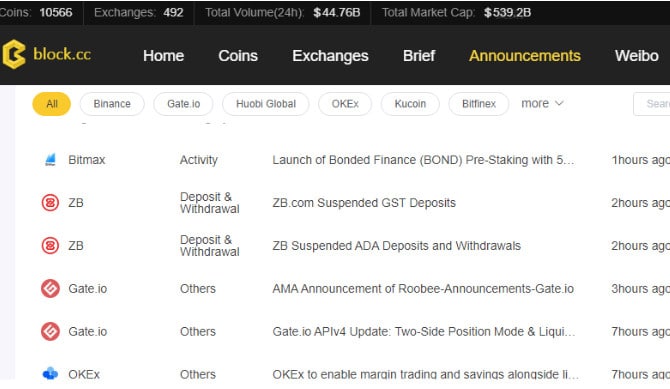Expand the more exchanges dropdown

(542, 103)
